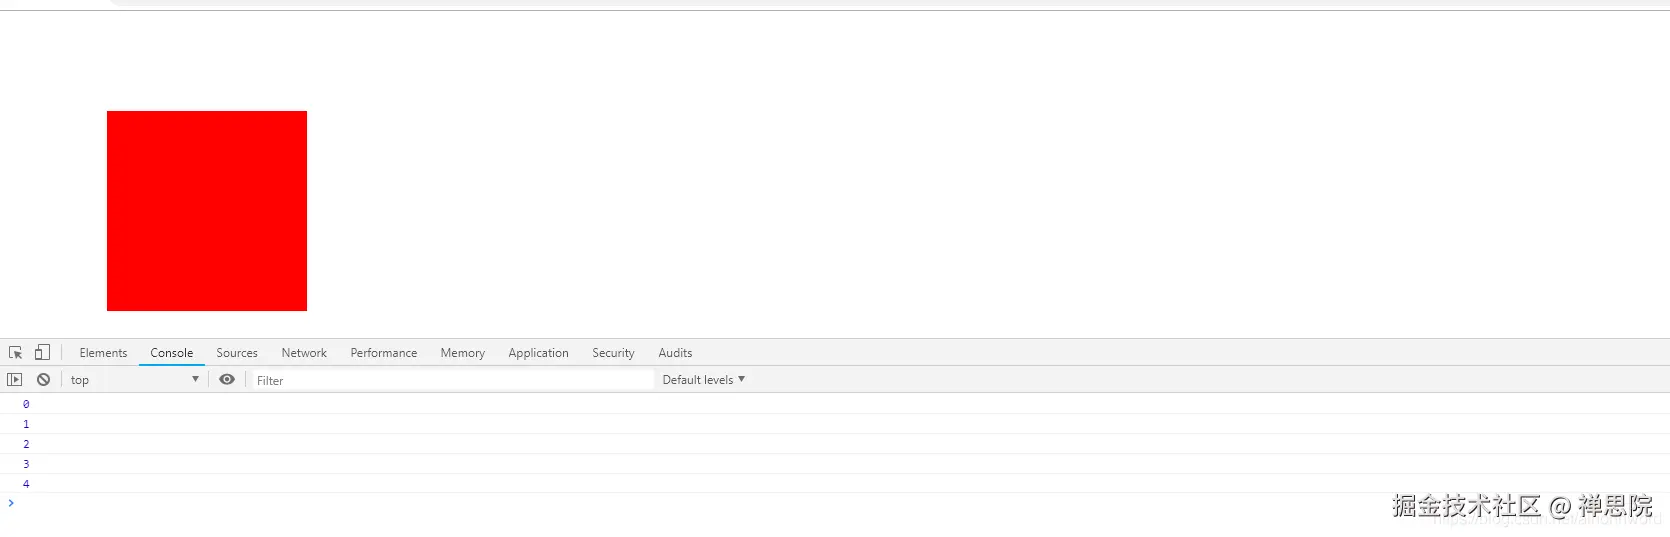Toggle the device toolbar icon
Viewport: 1670px width, 537px height.
pos(42,352)
